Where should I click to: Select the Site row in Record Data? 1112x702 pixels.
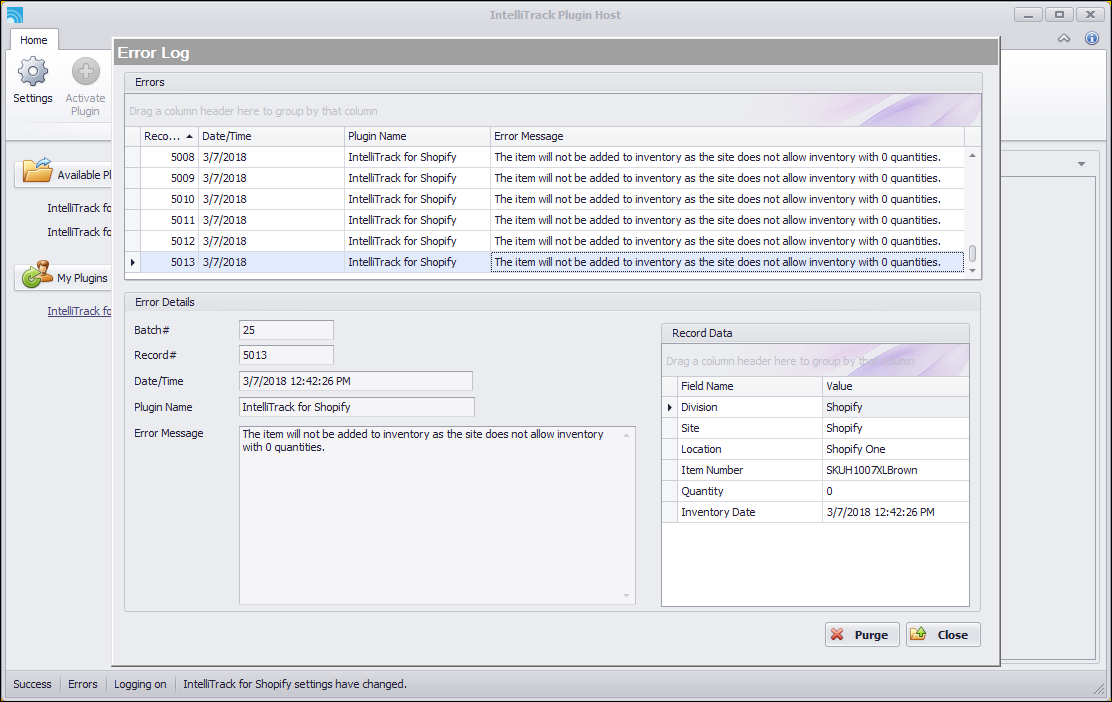816,428
